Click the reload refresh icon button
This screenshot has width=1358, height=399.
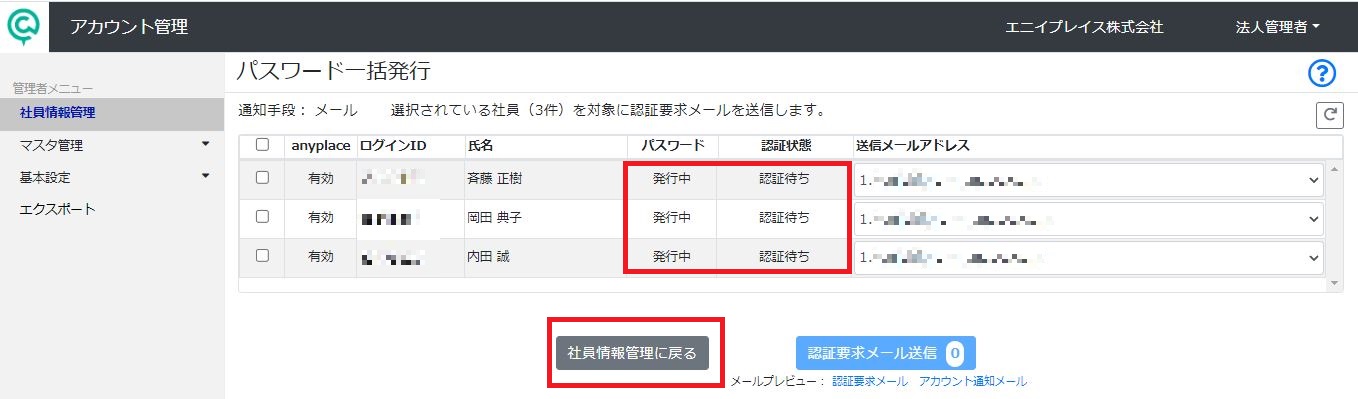tap(1329, 115)
